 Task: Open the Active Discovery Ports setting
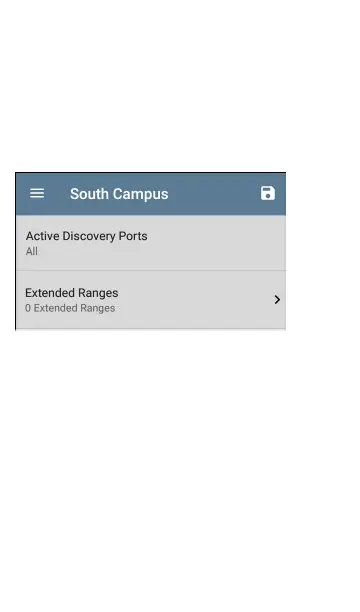pos(151,243)
